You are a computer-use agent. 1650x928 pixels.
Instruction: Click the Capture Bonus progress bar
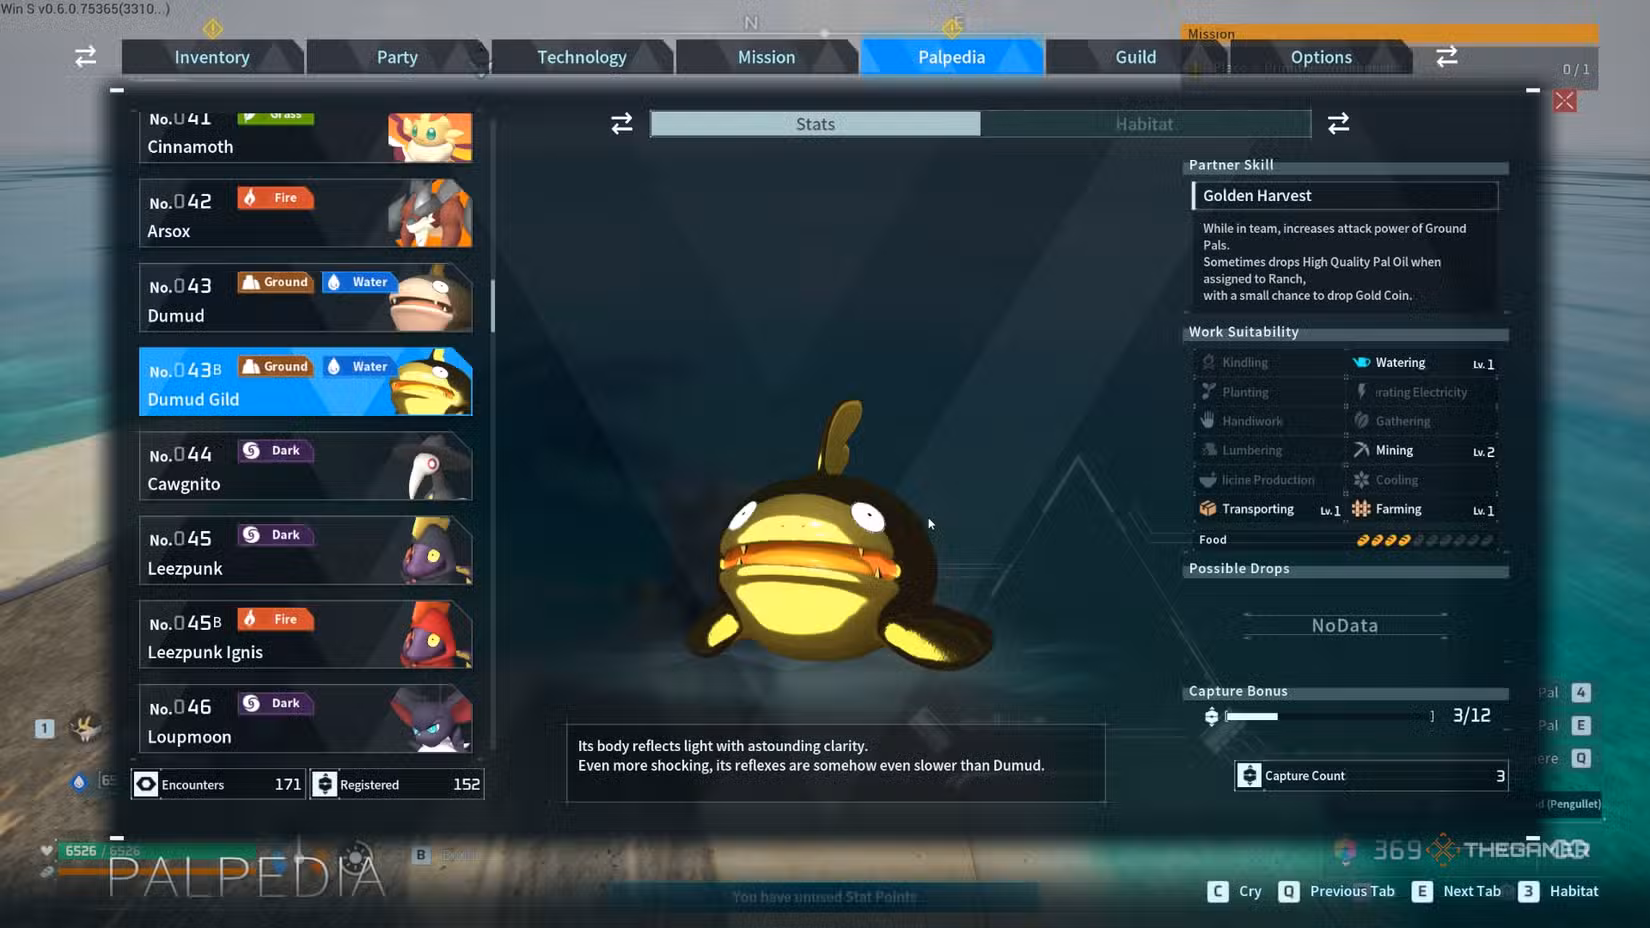click(x=1330, y=716)
